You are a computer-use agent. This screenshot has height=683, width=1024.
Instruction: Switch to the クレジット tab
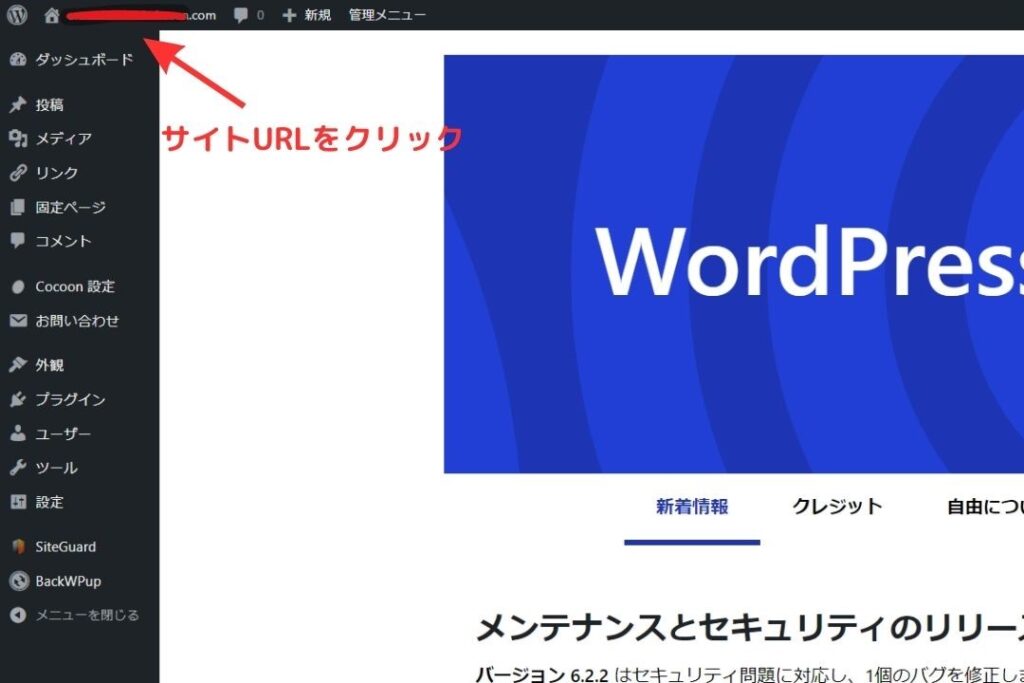(x=837, y=507)
